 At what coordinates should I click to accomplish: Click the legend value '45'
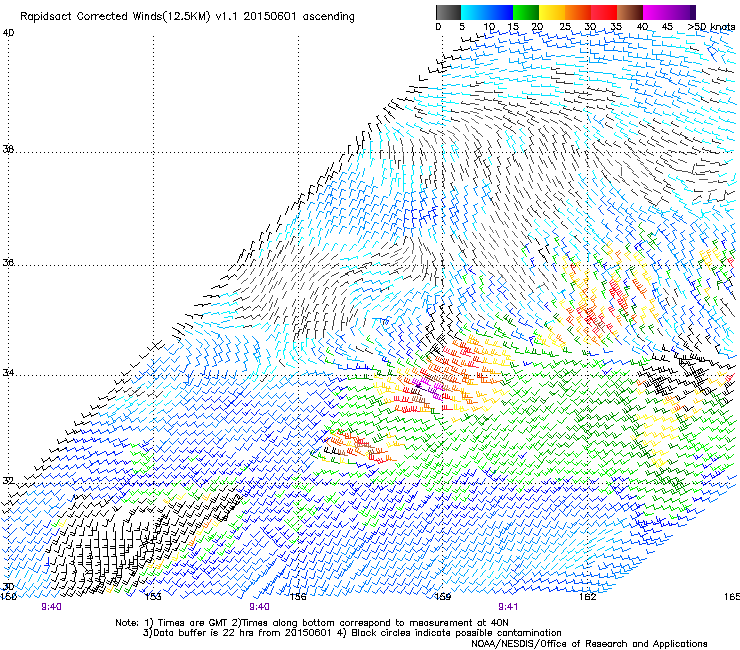[667, 27]
